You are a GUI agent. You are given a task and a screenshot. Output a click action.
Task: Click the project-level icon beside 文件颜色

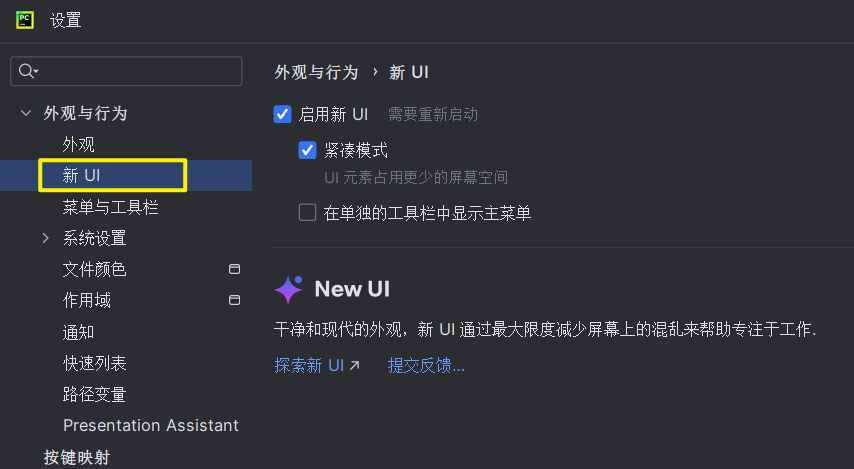(x=234, y=269)
